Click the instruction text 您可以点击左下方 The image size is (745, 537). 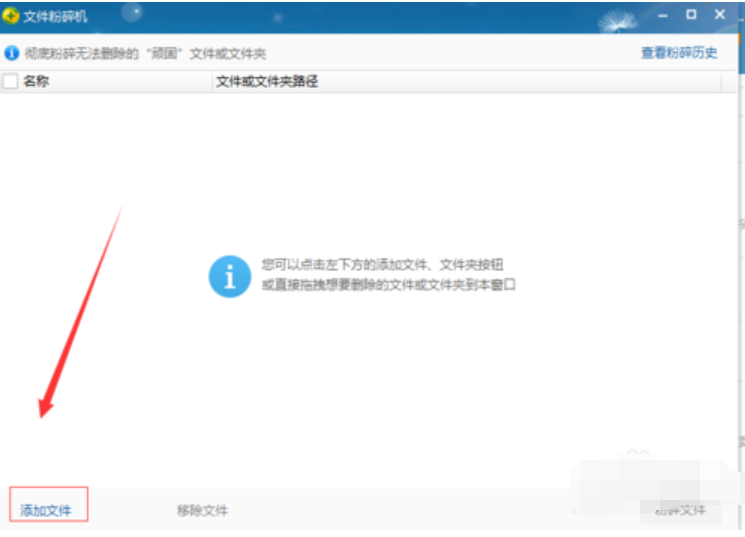[382, 265]
